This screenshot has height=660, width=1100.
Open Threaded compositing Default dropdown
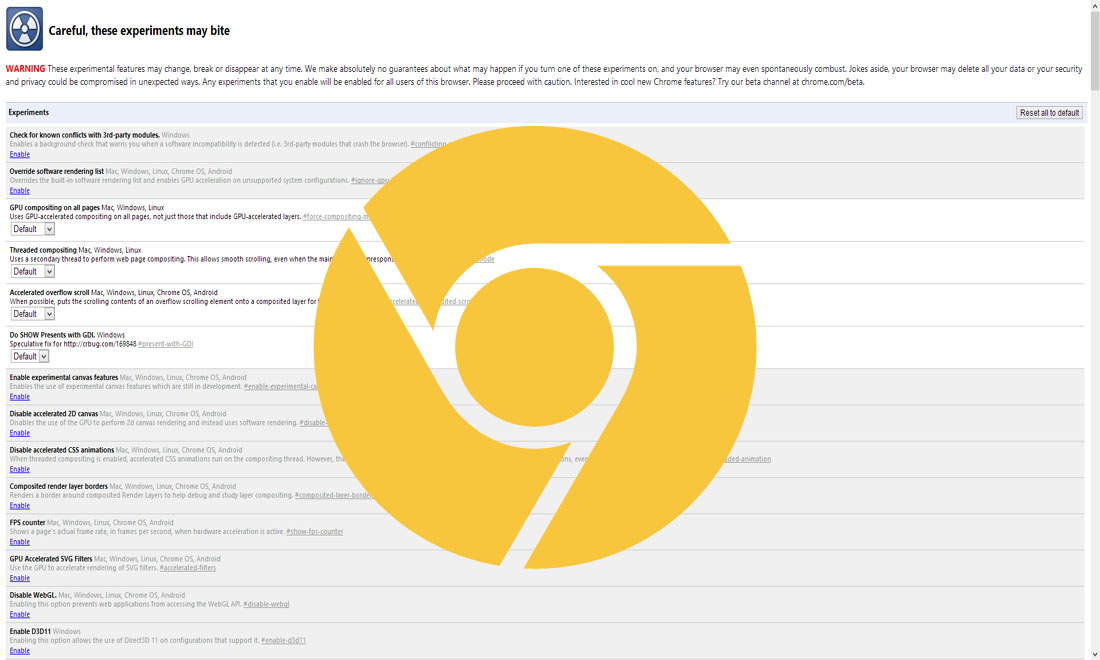point(32,271)
